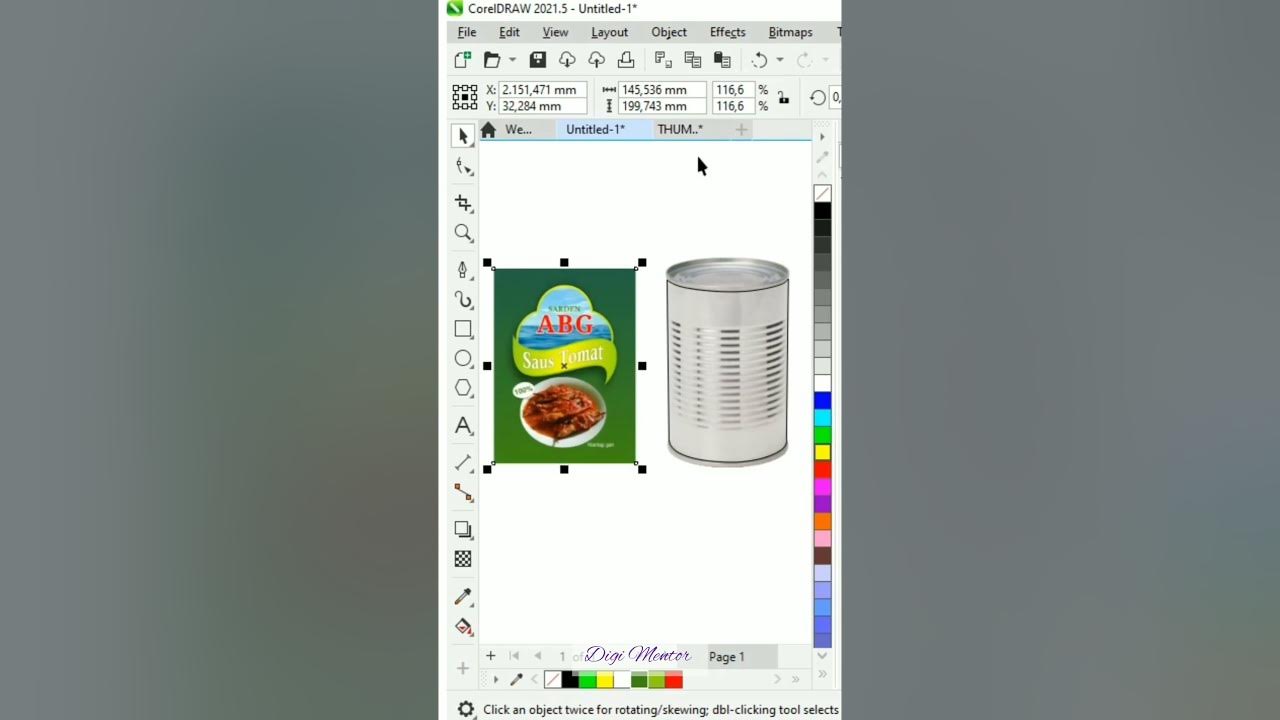The width and height of the screenshot is (1280, 720).
Task: Click the object origin reference grid
Action: tap(465, 97)
